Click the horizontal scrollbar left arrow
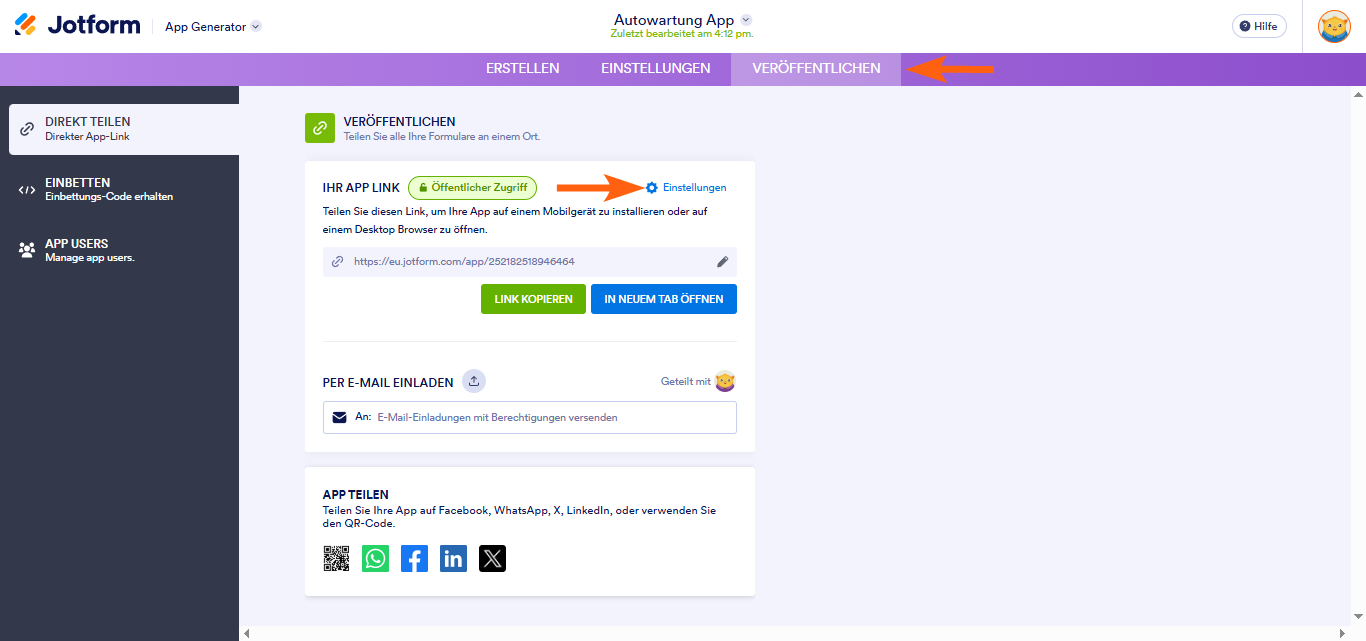Image resolution: width=1366 pixels, height=641 pixels. pos(247,633)
